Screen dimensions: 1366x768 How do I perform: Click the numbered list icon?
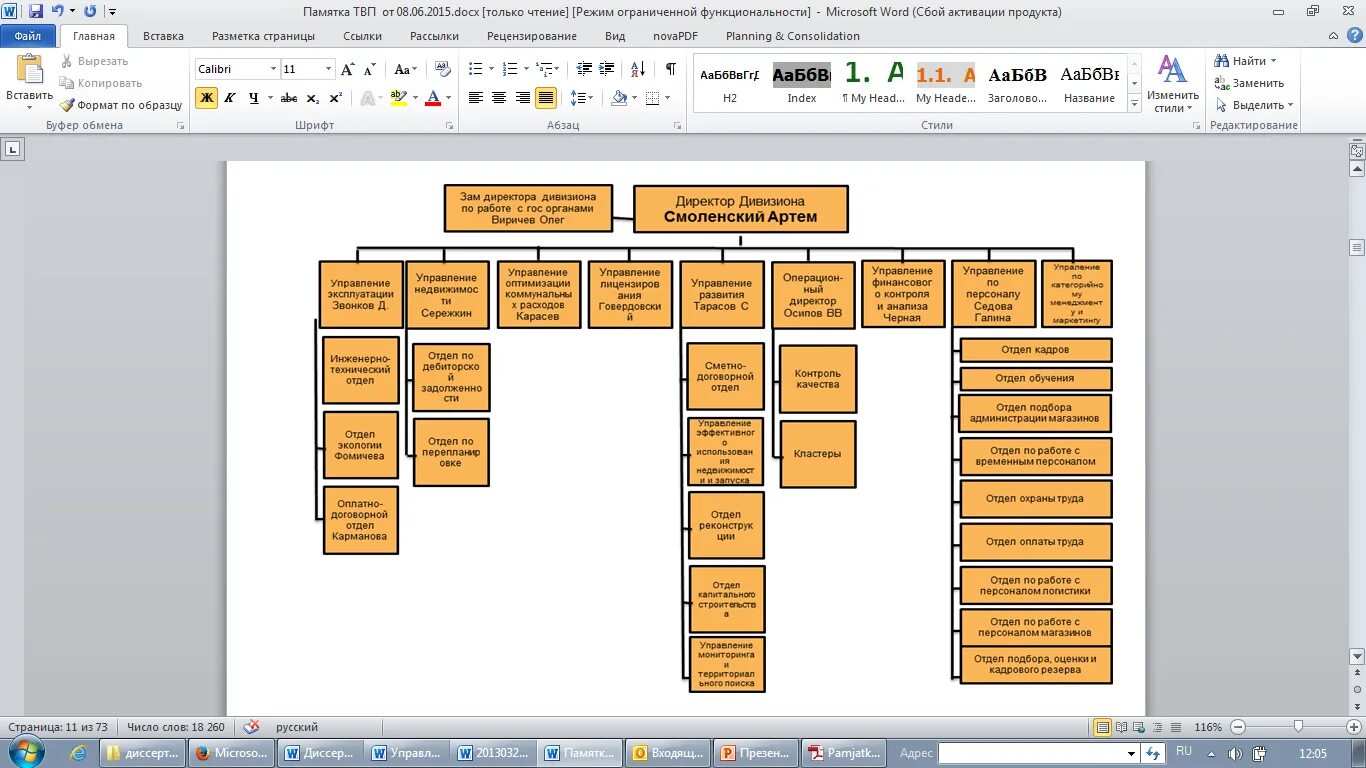(x=510, y=69)
